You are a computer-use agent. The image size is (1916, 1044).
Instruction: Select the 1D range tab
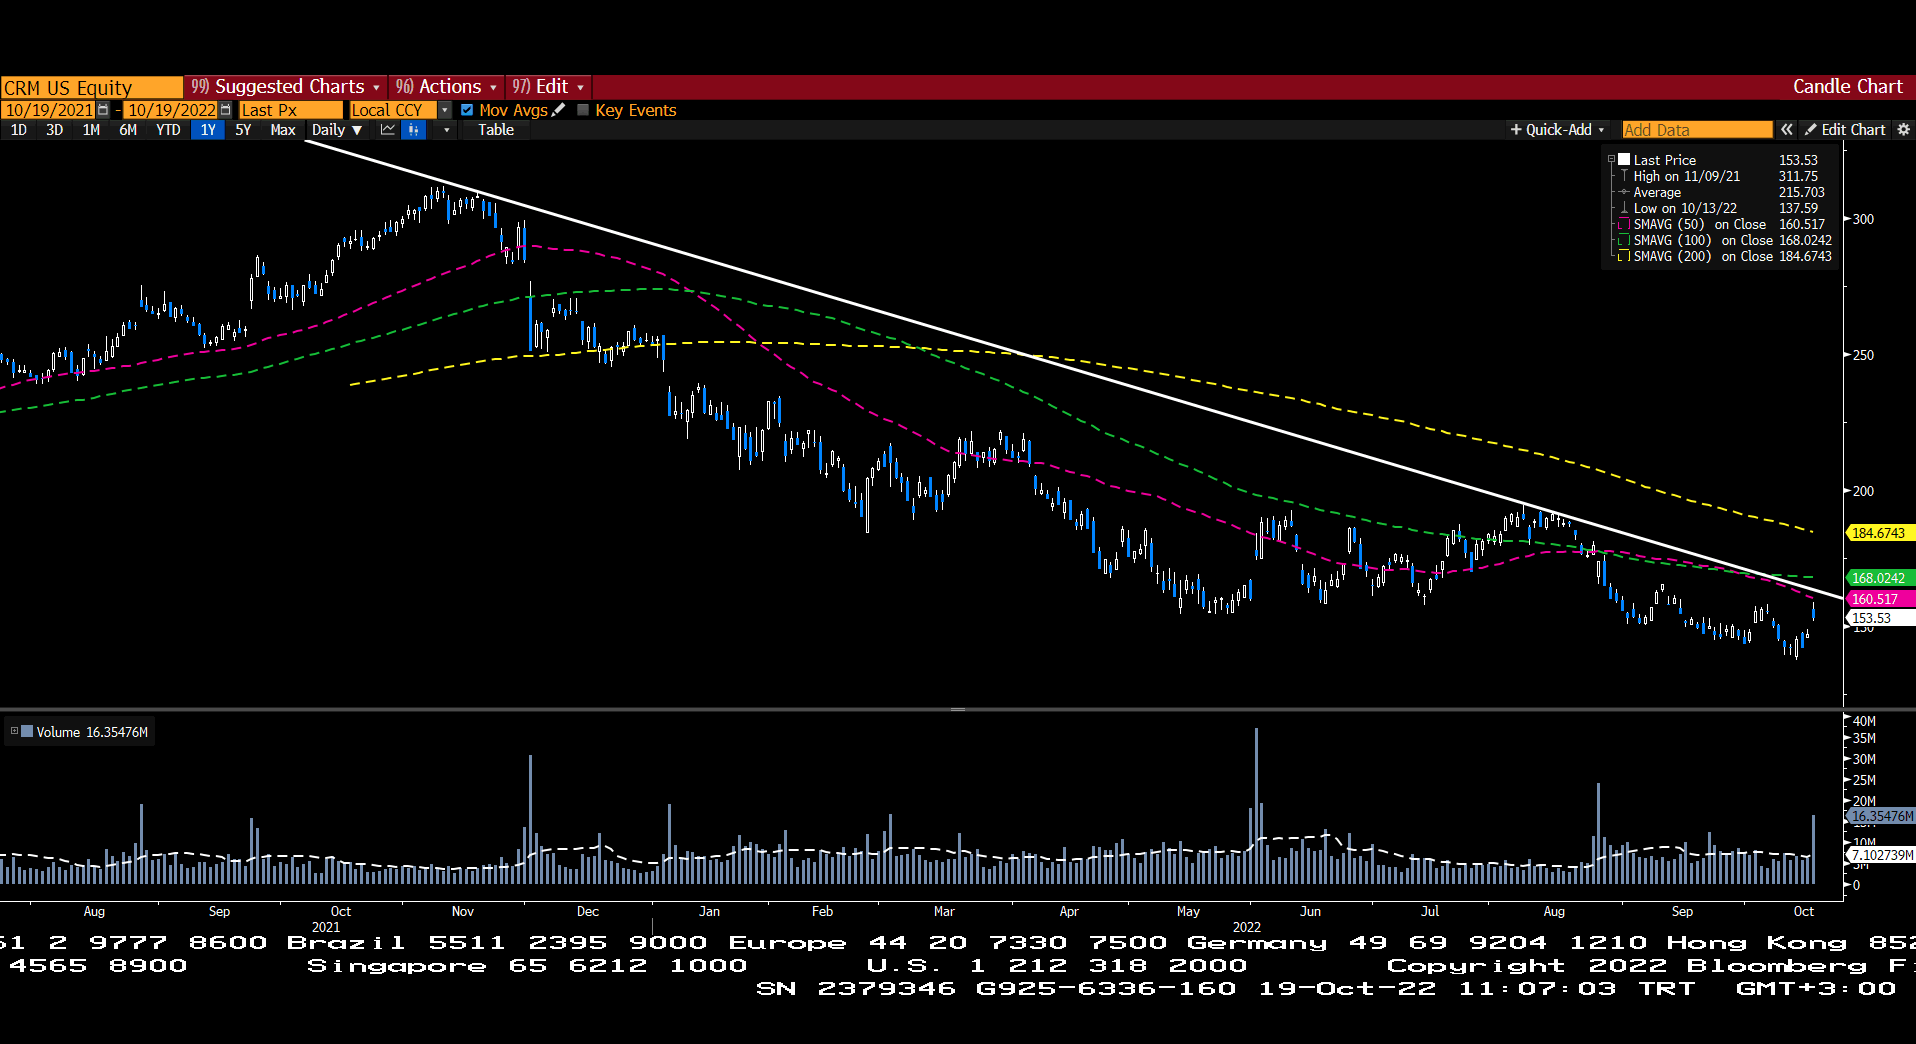click(19, 130)
